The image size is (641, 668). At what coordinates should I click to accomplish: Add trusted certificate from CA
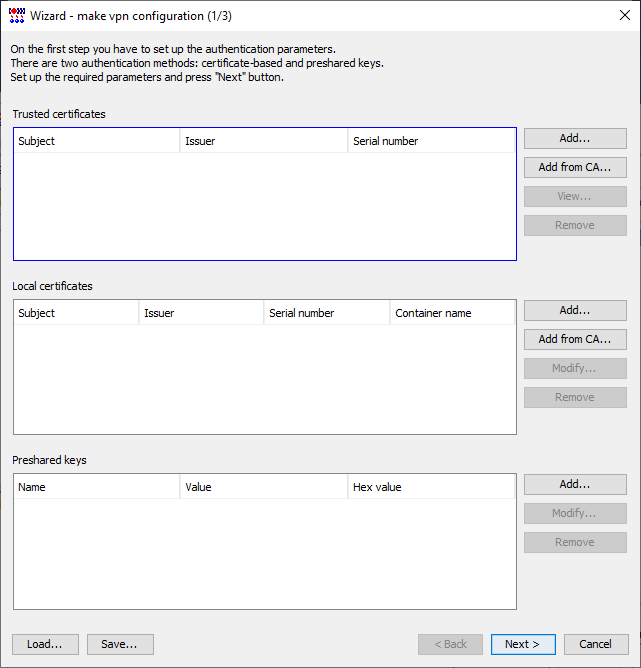(575, 167)
